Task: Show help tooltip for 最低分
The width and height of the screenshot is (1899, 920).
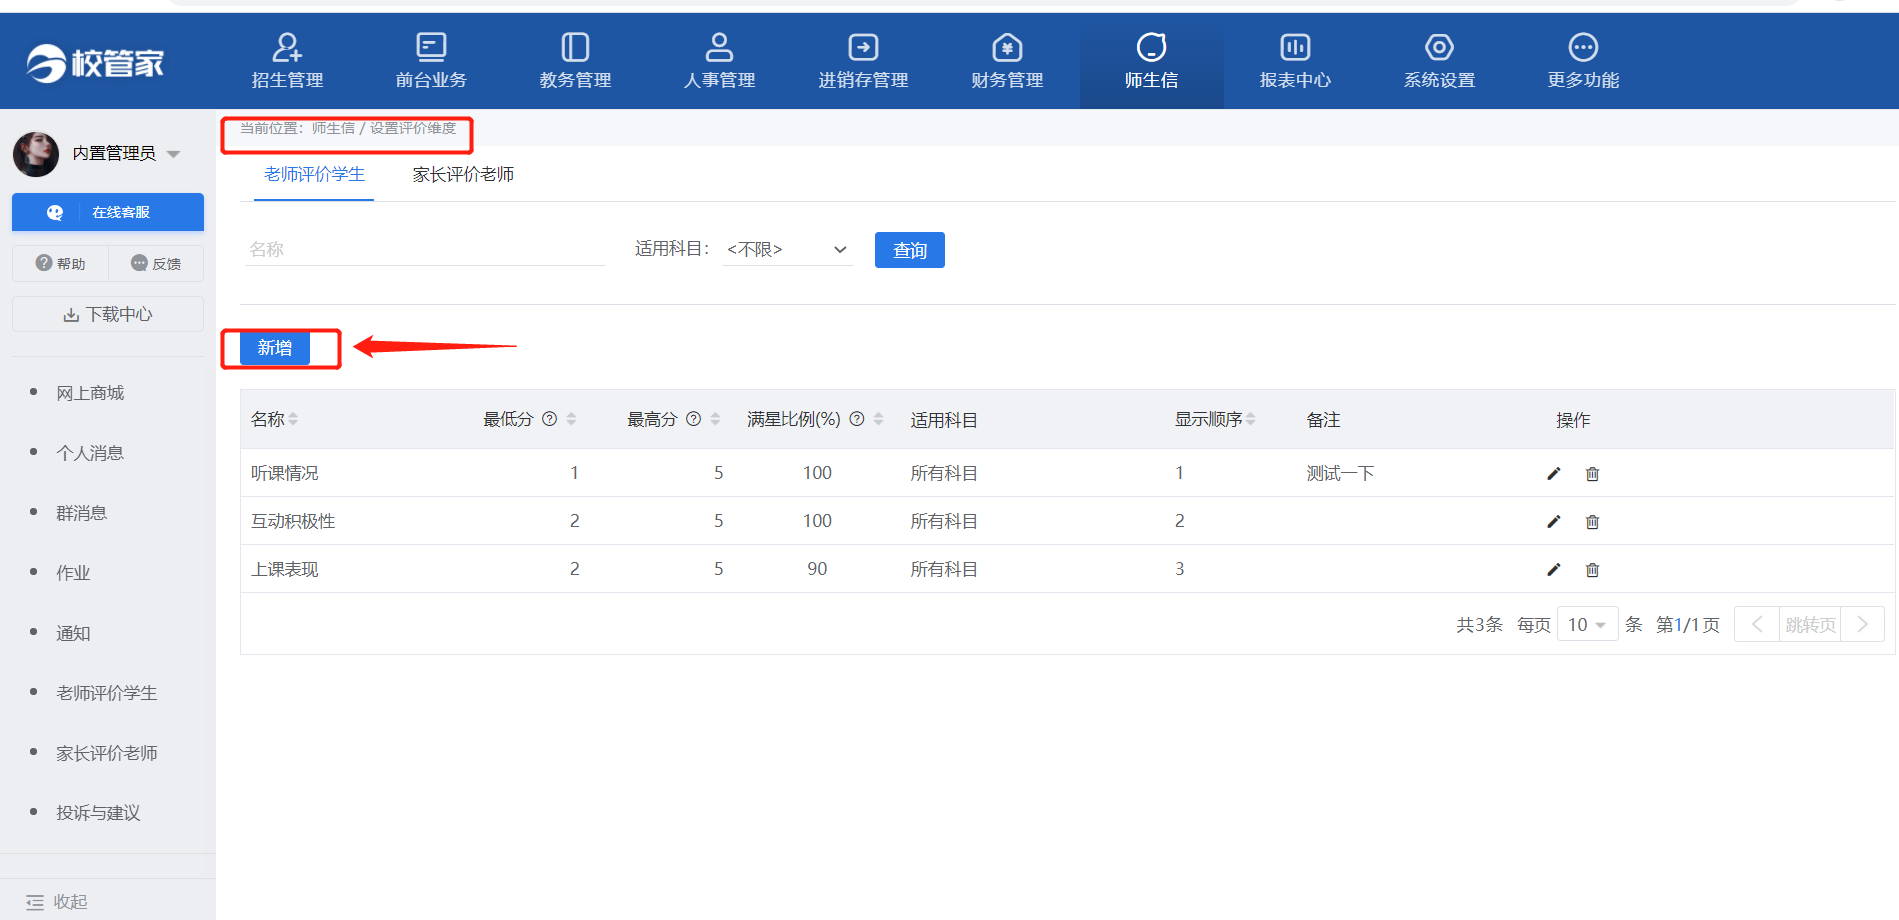Action: point(549,419)
